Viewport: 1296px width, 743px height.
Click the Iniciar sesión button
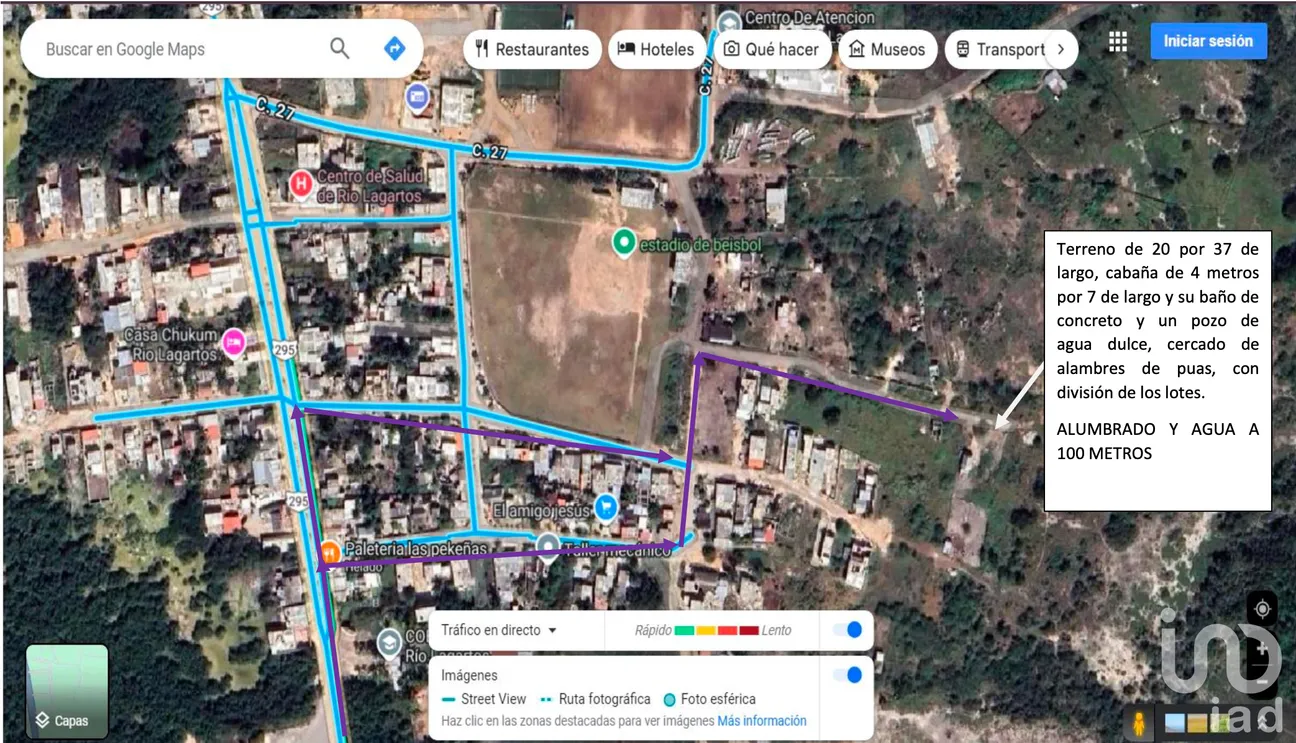pos(1208,41)
